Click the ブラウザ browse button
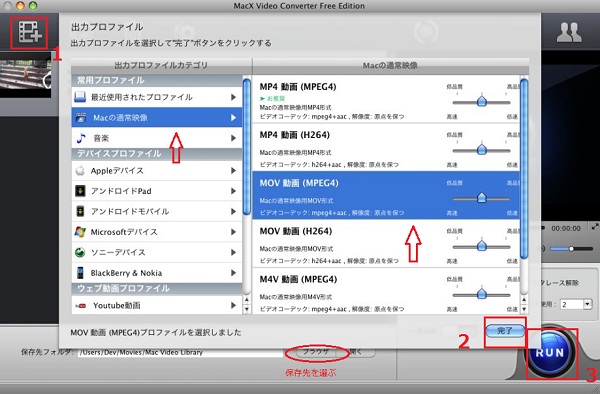The width and height of the screenshot is (600, 394). tap(316, 352)
